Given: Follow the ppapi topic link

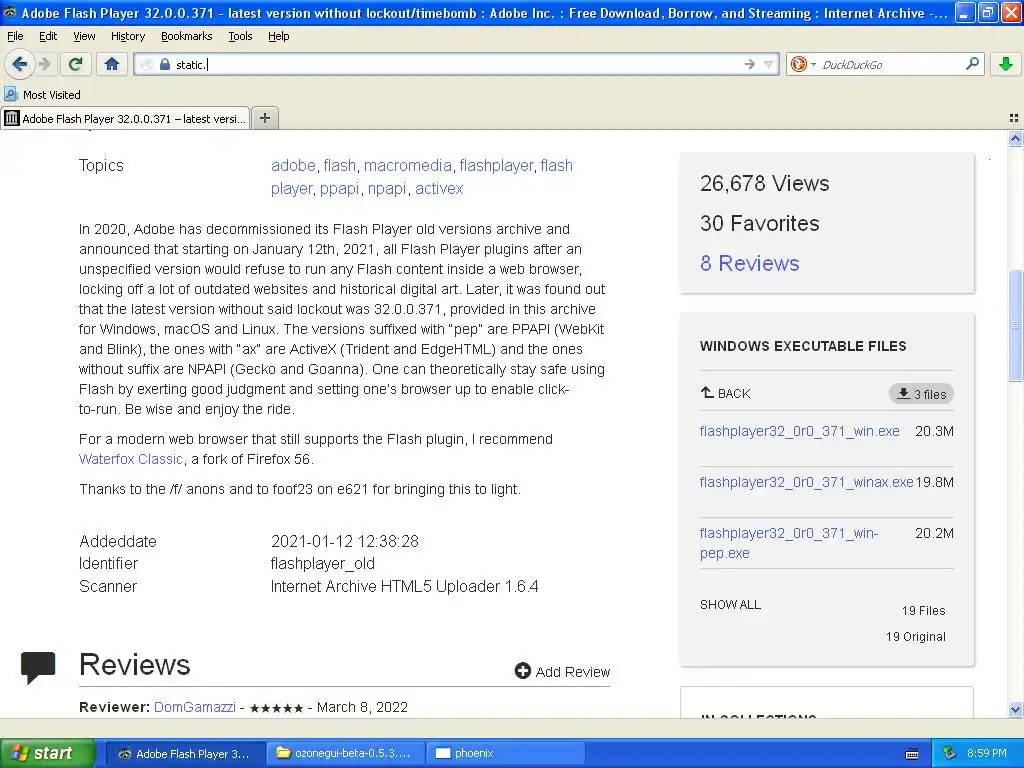Looking at the screenshot, I should [340, 188].
